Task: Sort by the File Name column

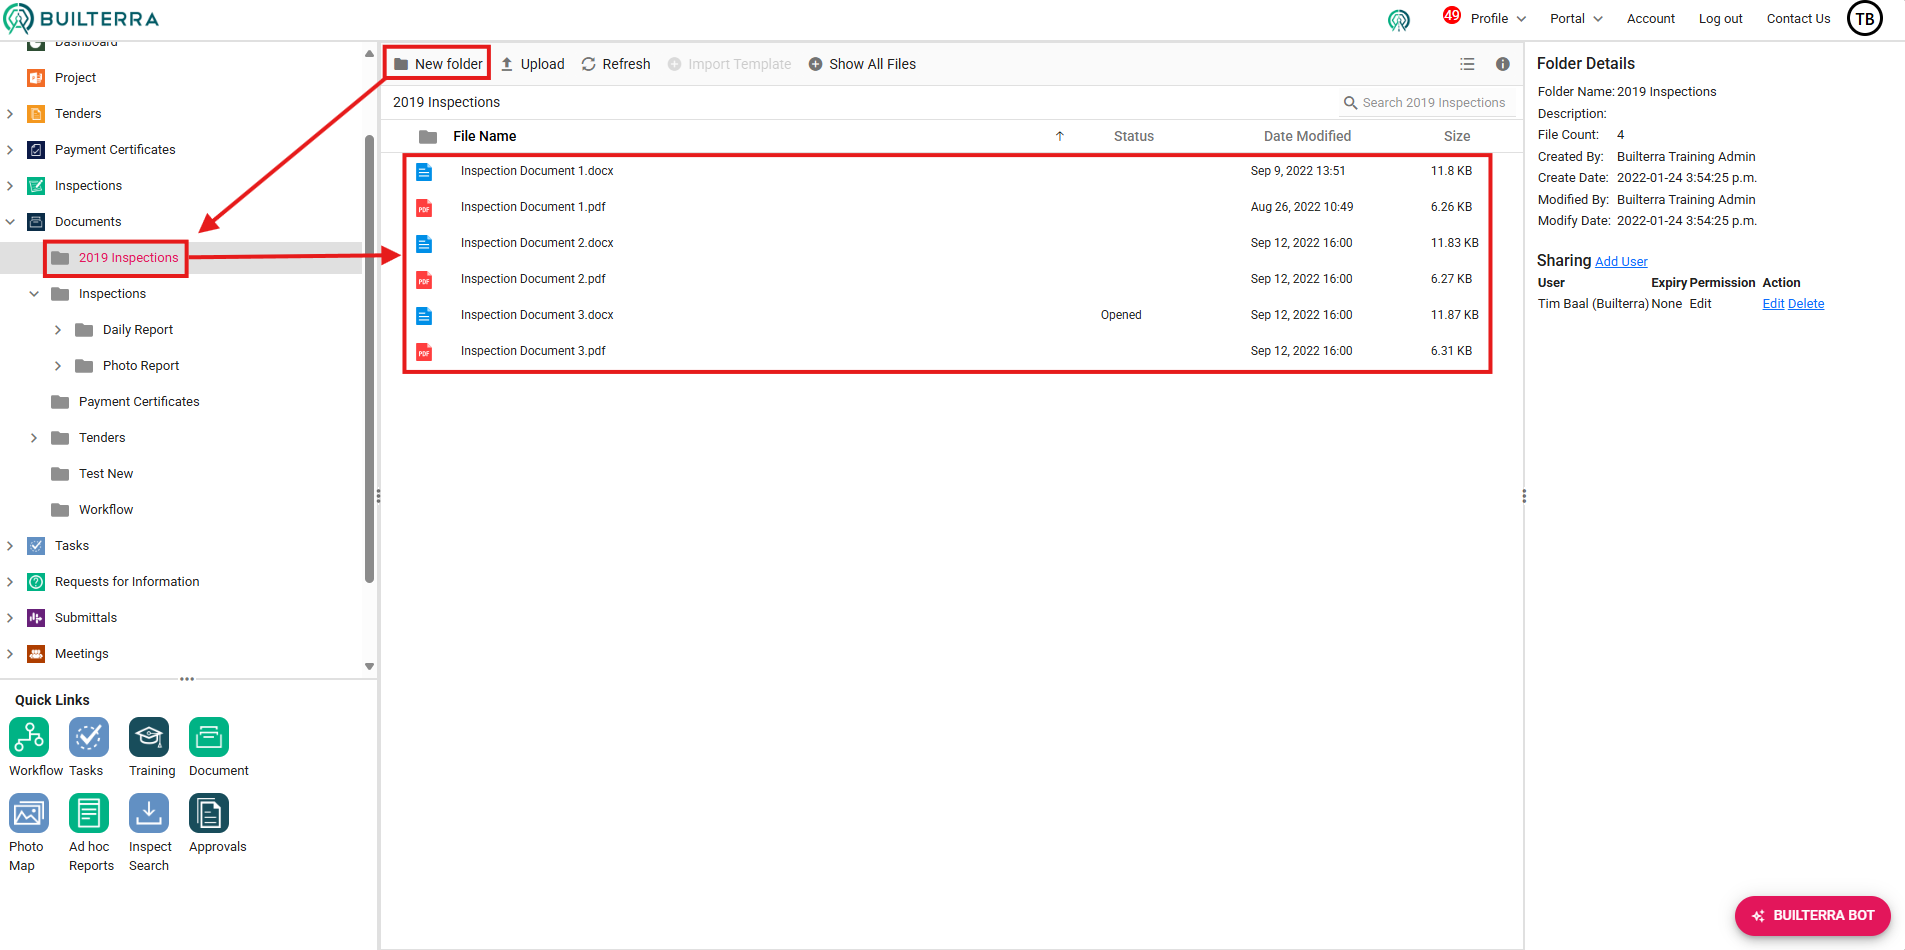Action: coord(485,137)
